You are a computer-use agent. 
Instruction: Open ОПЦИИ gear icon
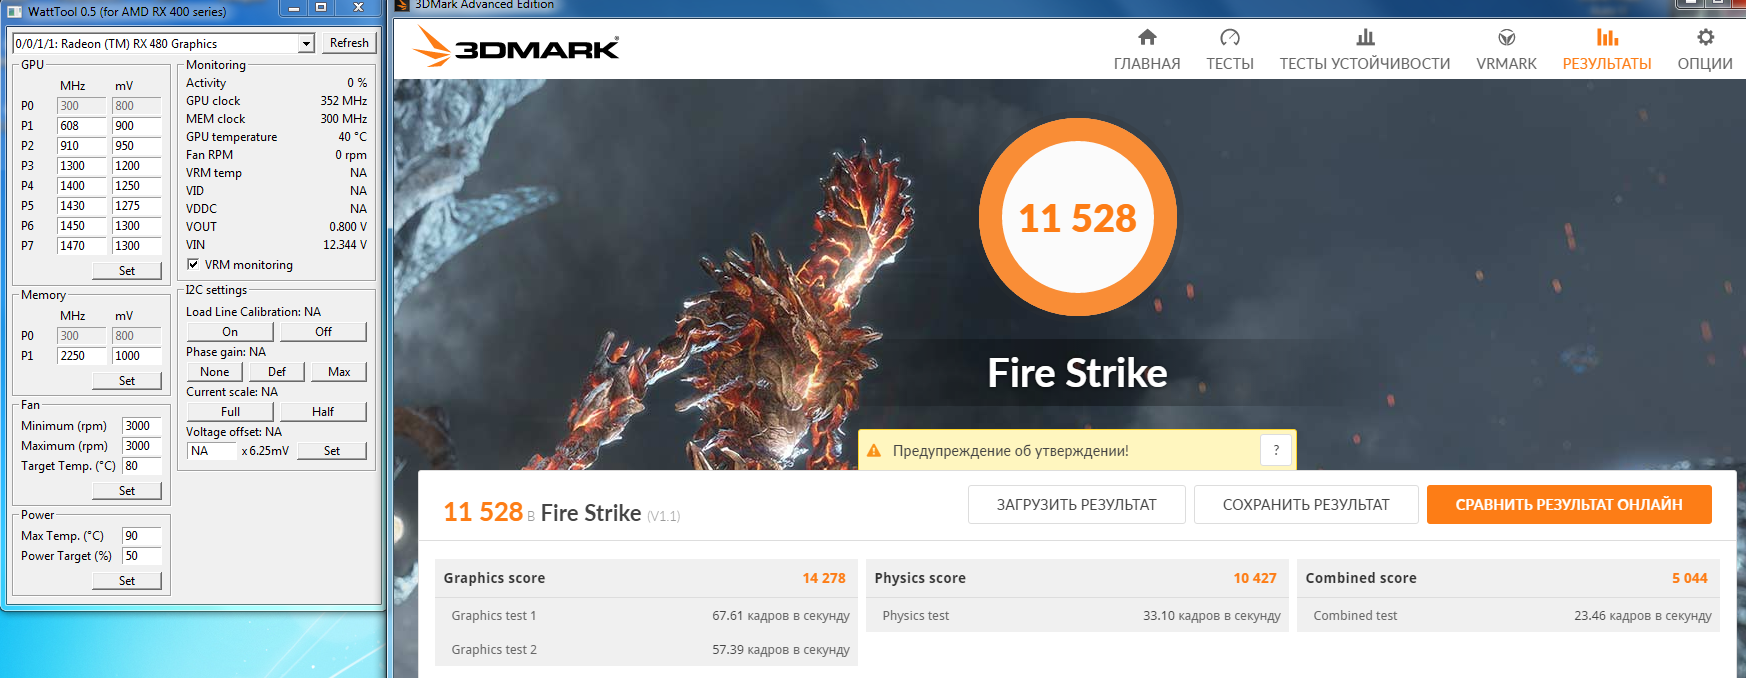pyautogui.click(x=1705, y=38)
